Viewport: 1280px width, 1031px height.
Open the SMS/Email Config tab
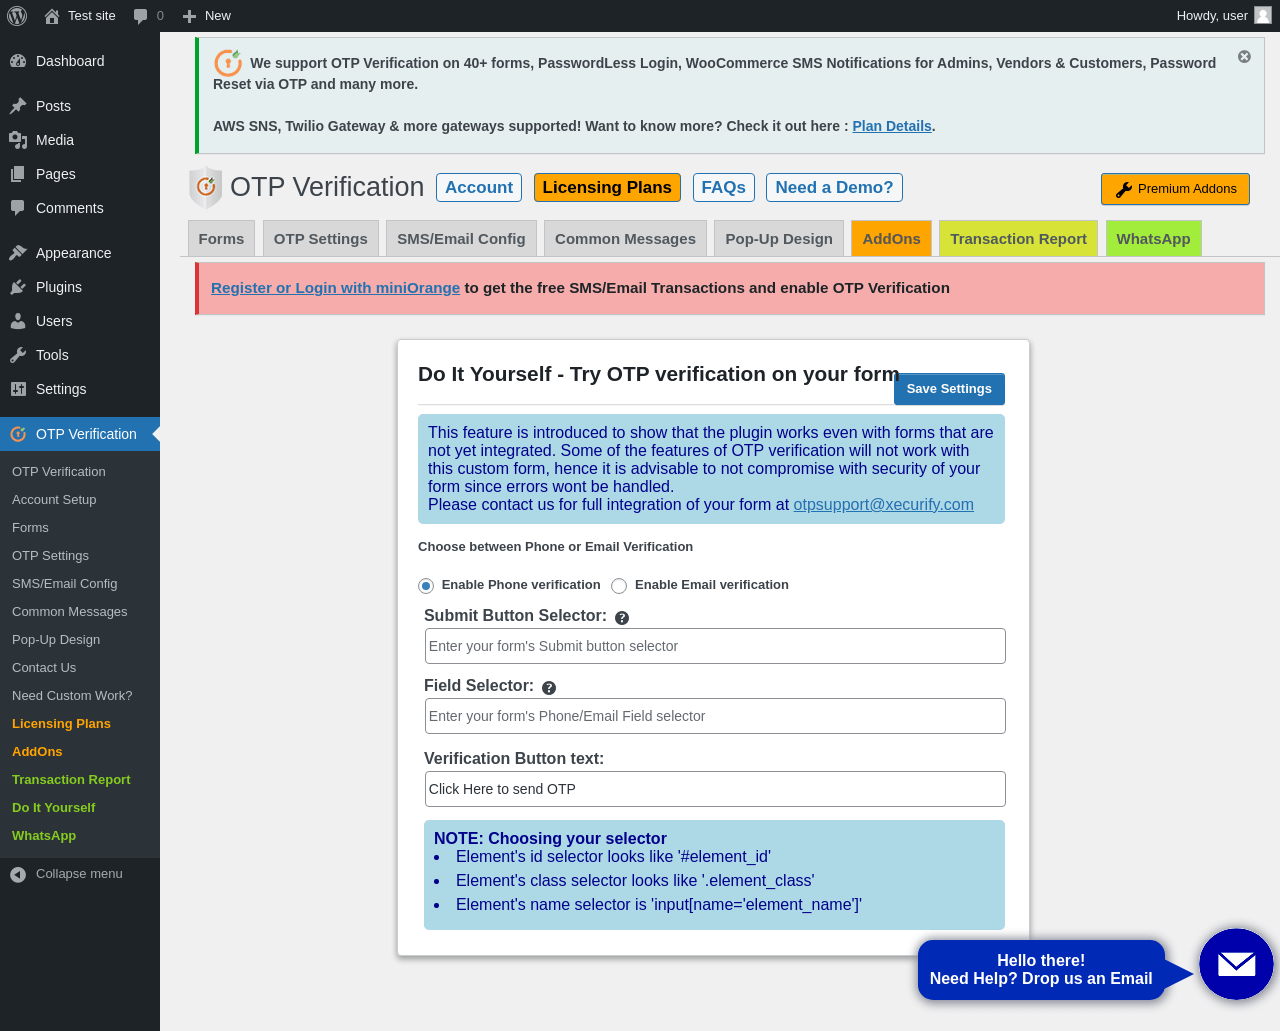(x=461, y=239)
